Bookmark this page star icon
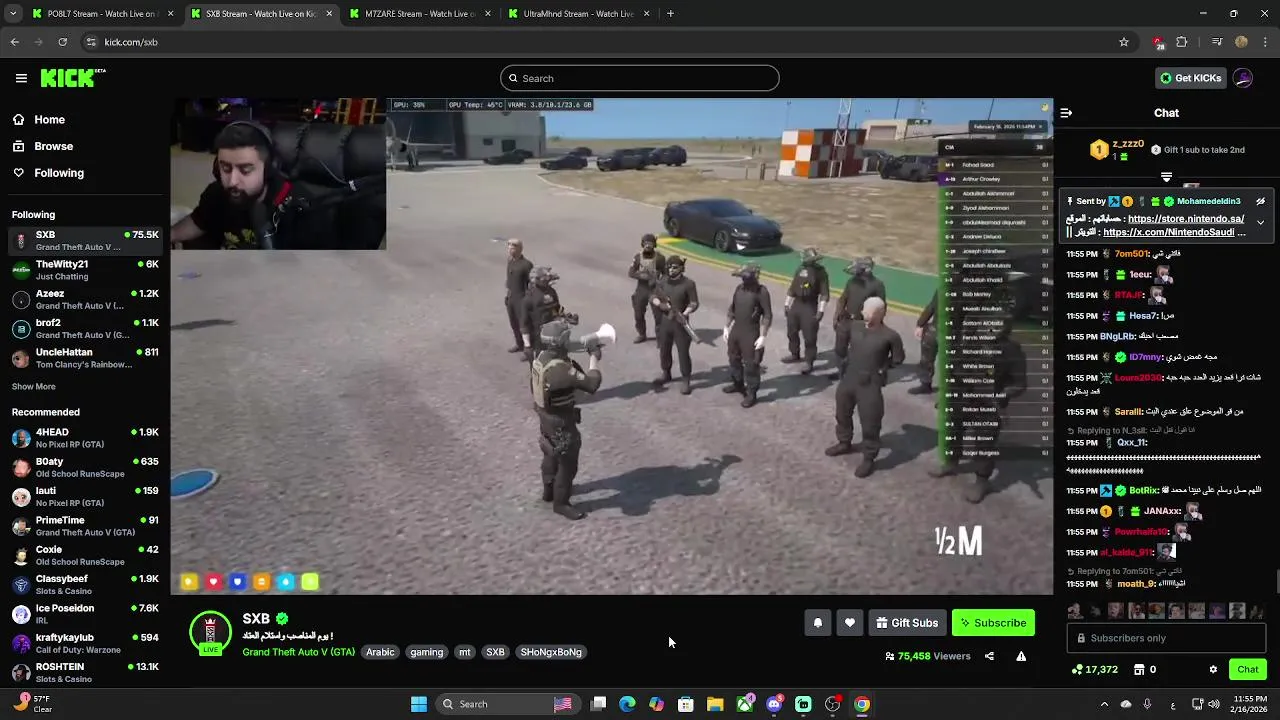Viewport: 1280px width, 720px height. pyautogui.click(x=1124, y=42)
